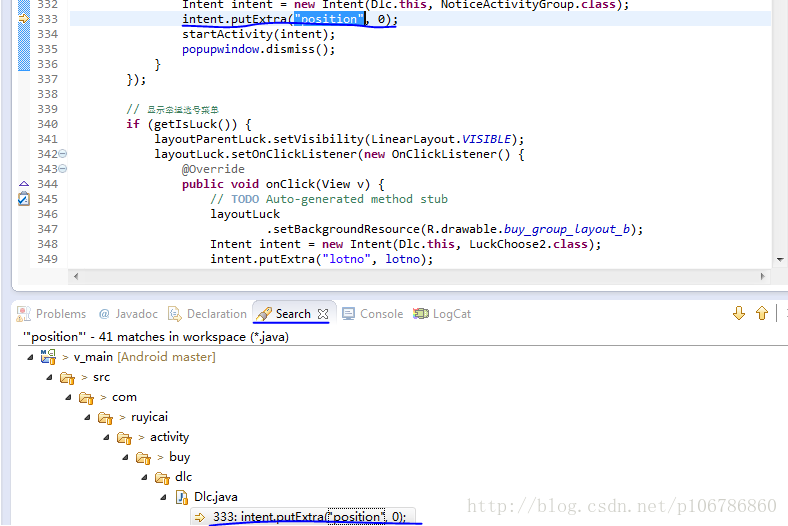Collapse the src folder node
Image resolution: width=788 pixels, height=526 pixels.
click(49, 377)
